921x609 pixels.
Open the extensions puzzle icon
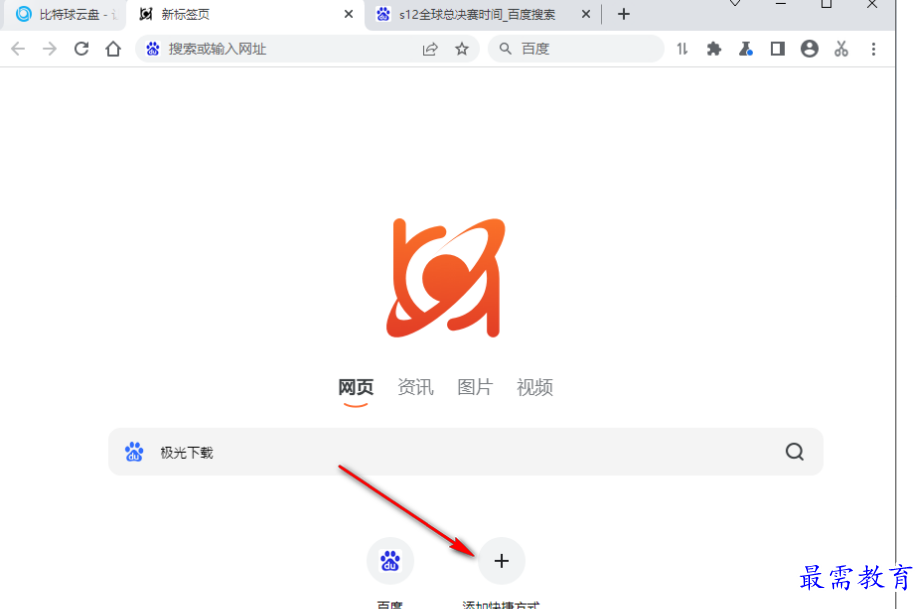tap(714, 49)
